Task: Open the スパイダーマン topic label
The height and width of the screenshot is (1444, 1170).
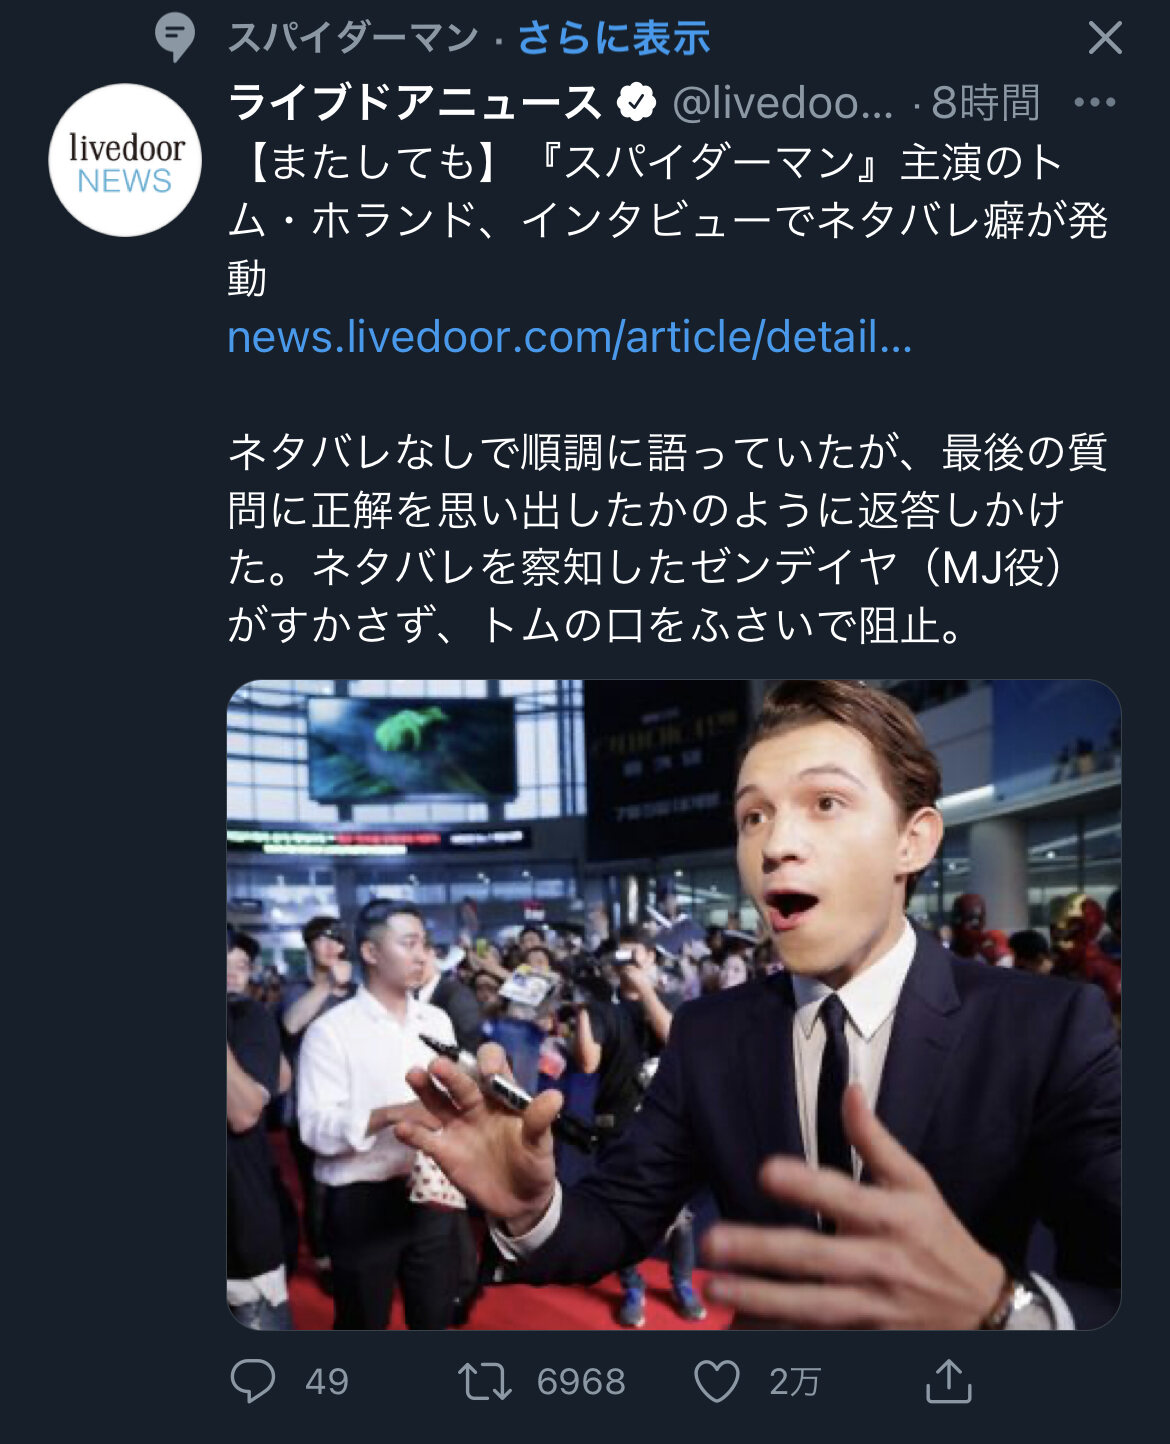Action: 353,38
